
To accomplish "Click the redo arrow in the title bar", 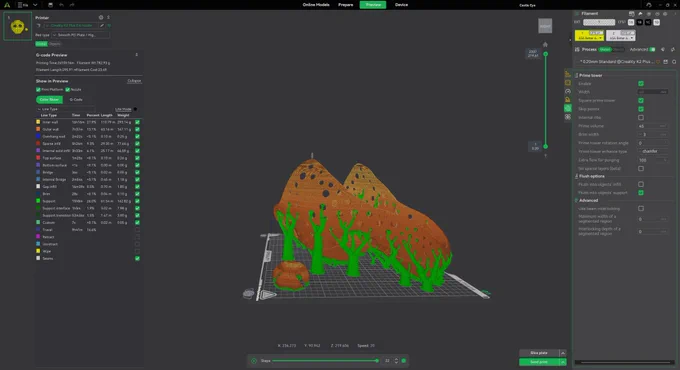I will [x=72, y=5].
